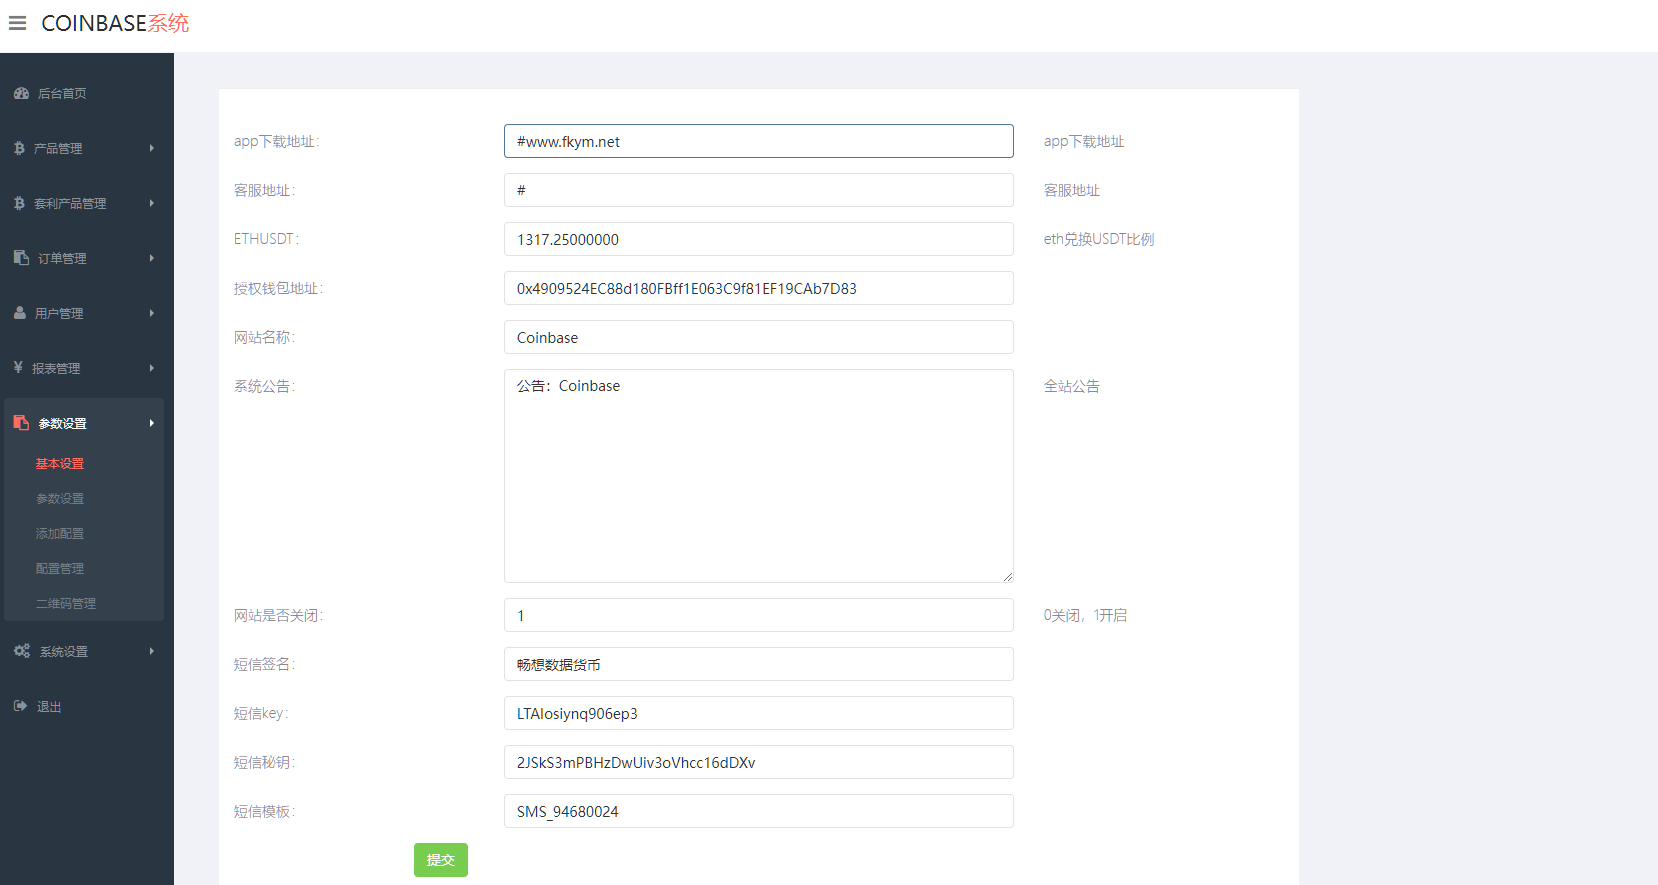Viewport: 1658px width, 885px height.
Task: Focus the 授权钱包地址 input field
Action: click(759, 288)
